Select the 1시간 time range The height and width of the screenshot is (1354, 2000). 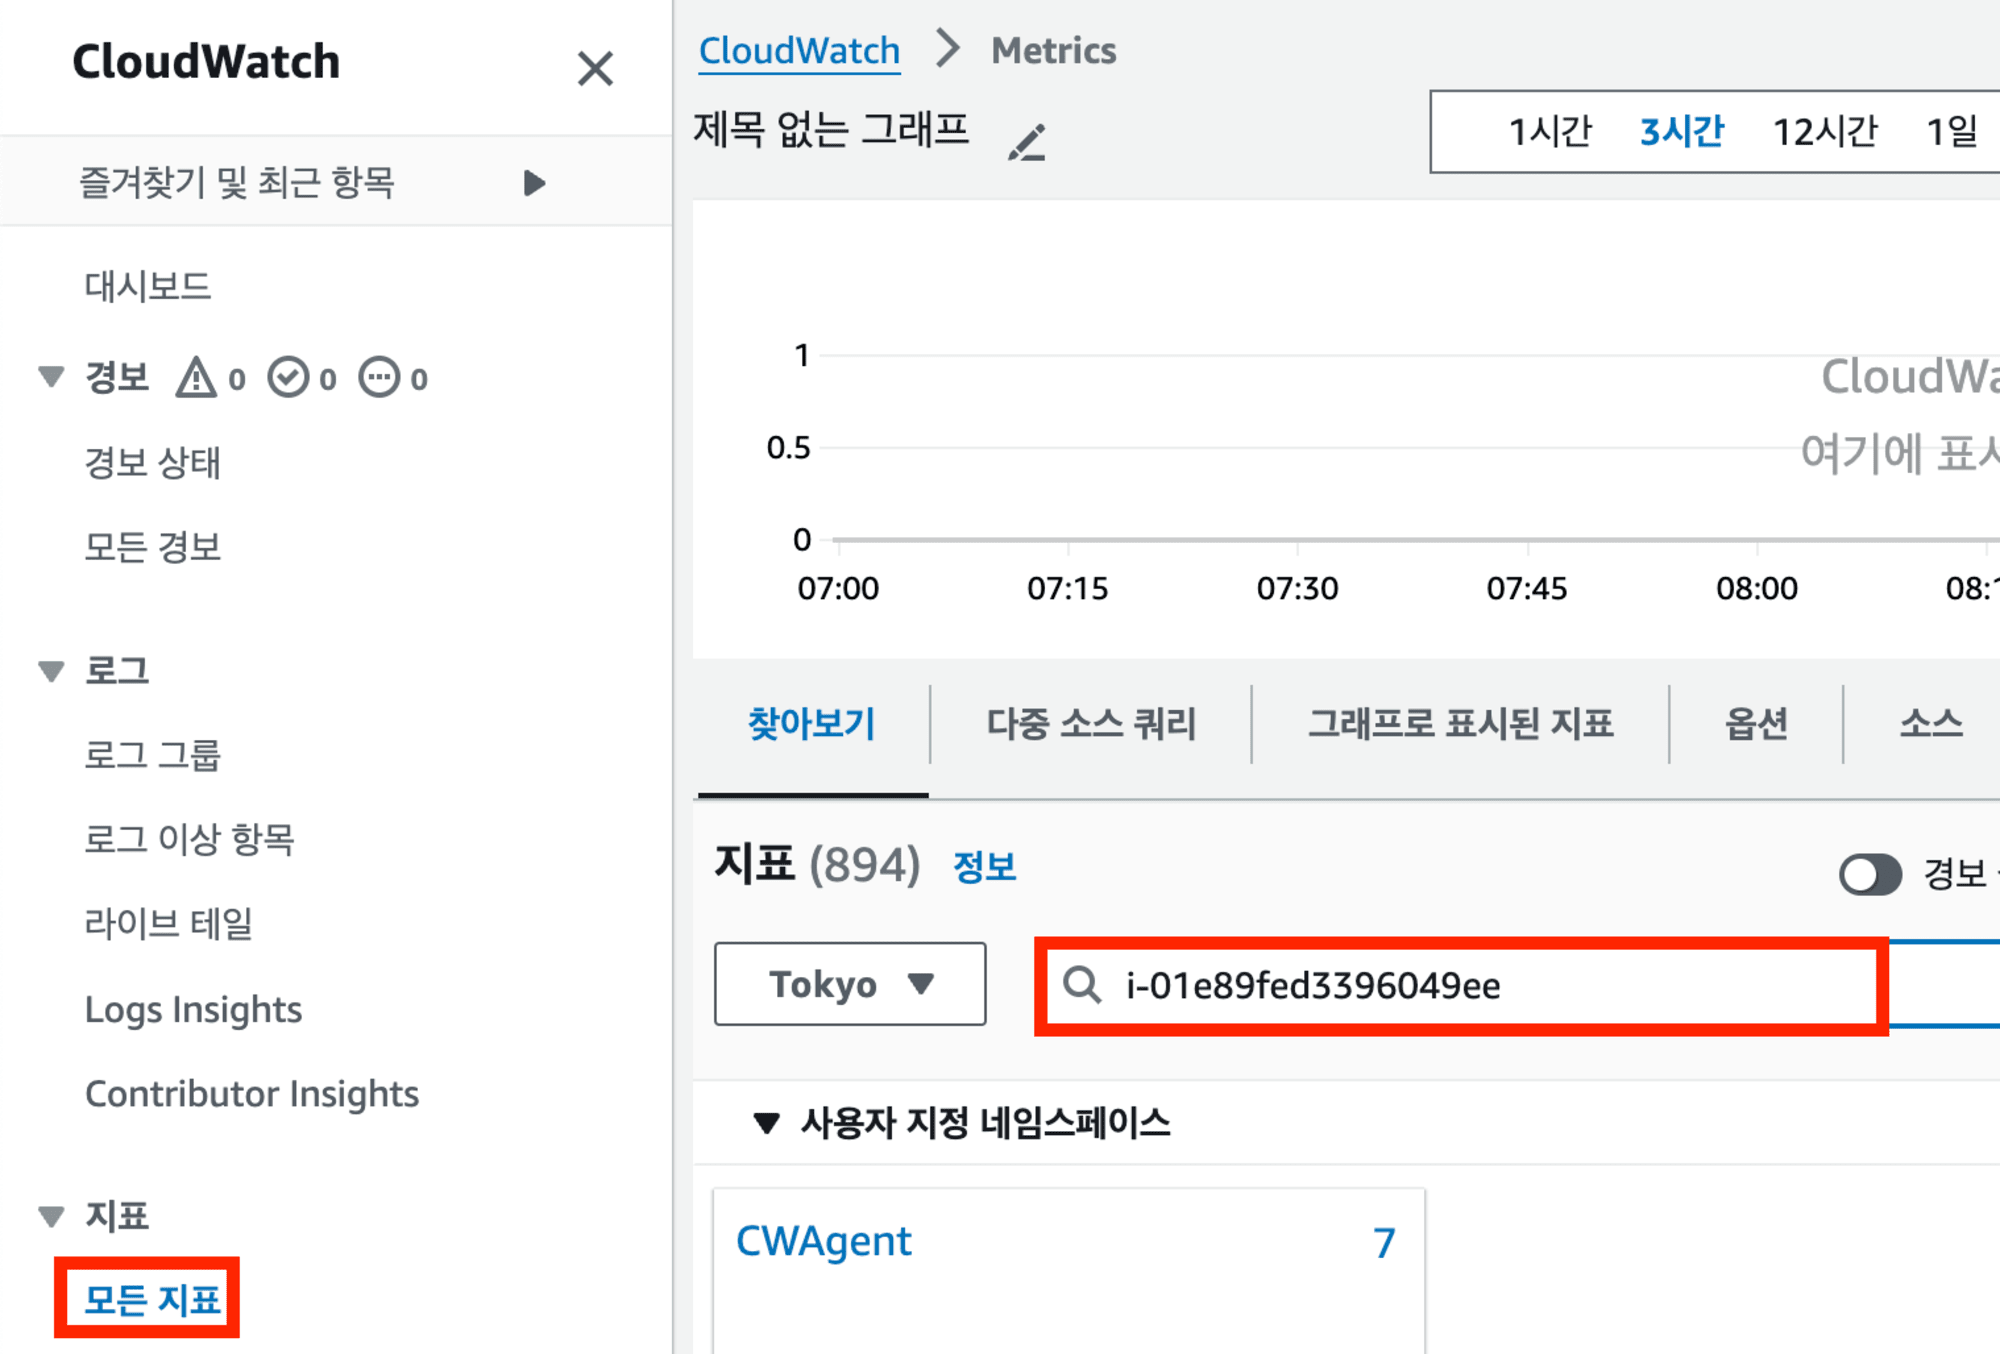pyautogui.click(x=1550, y=131)
